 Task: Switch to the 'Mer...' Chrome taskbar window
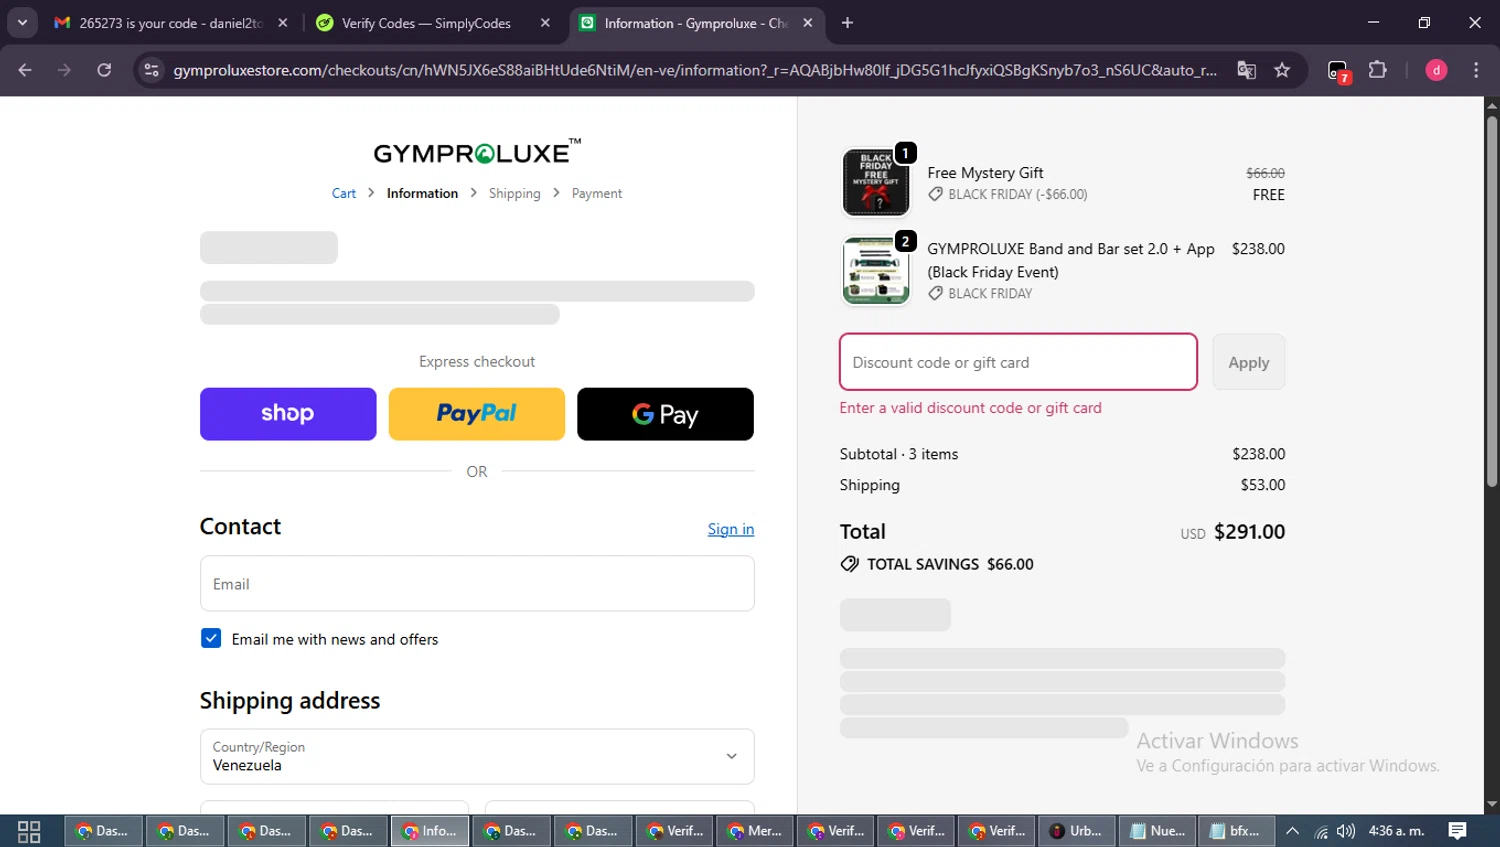tap(755, 831)
